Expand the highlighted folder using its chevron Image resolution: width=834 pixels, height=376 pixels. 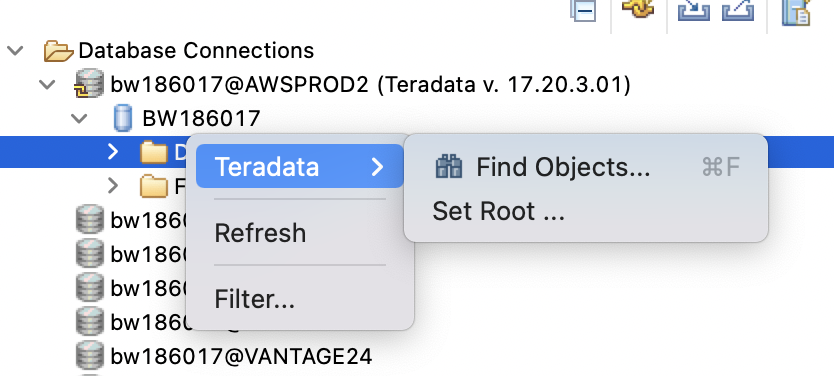[x=112, y=152]
